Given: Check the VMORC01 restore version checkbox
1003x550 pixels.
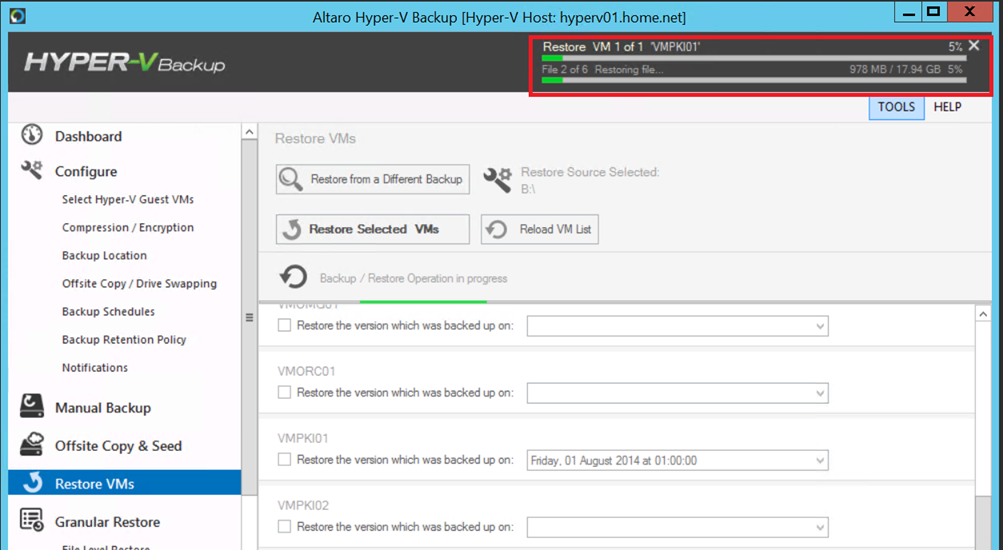Looking at the screenshot, I should 284,393.
